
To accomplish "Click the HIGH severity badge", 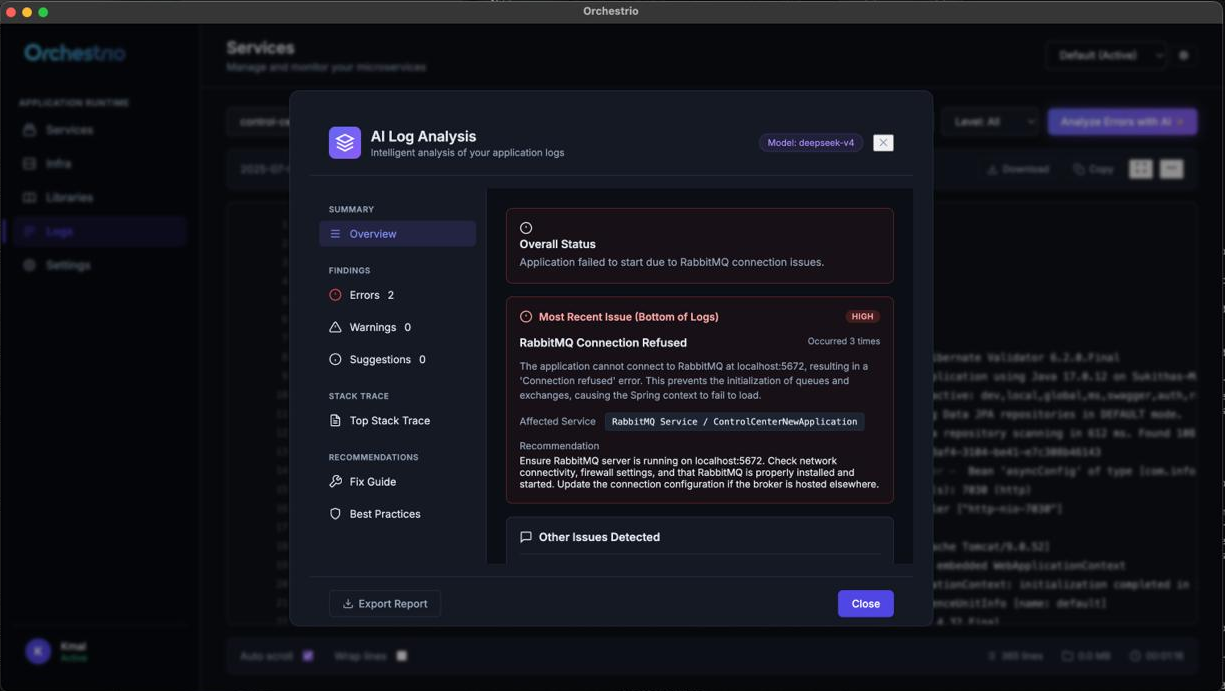I will [x=862, y=316].
